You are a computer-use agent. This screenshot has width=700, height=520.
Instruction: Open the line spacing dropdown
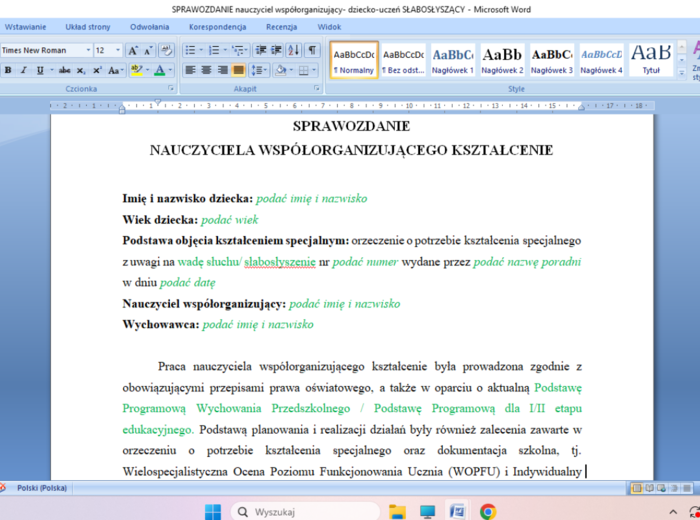263,70
